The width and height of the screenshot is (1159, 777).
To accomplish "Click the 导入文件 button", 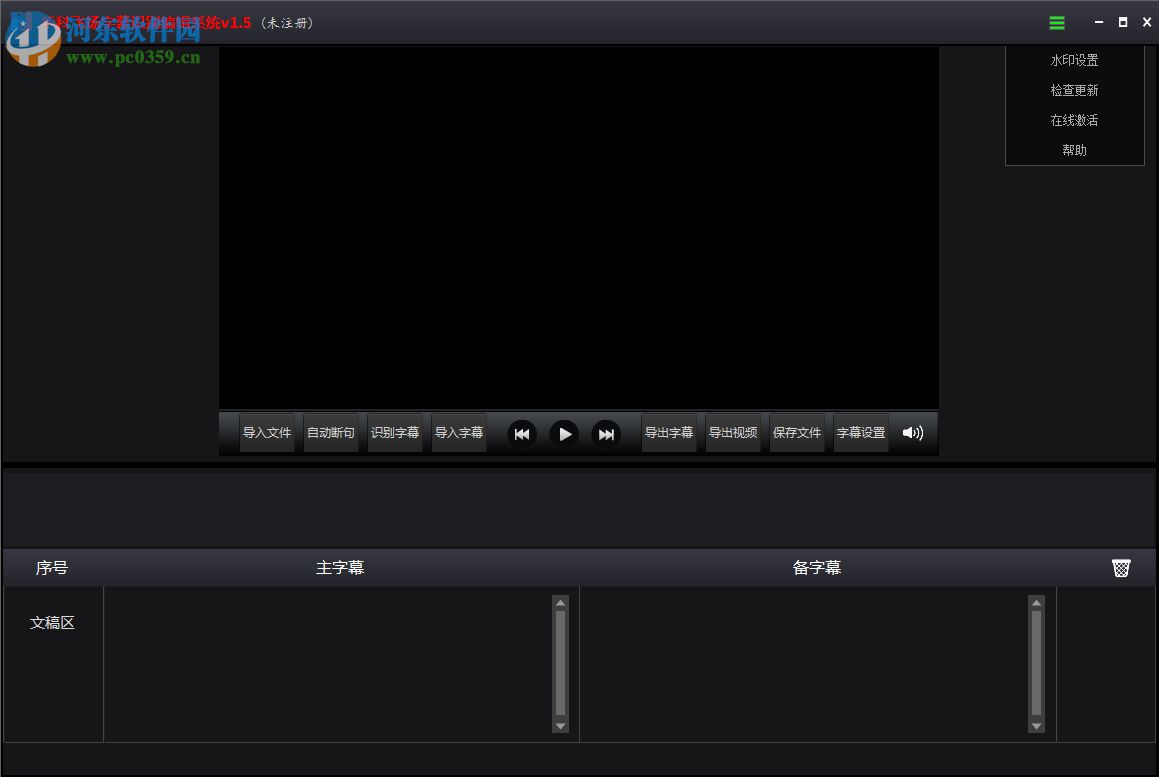I will point(267,432).
